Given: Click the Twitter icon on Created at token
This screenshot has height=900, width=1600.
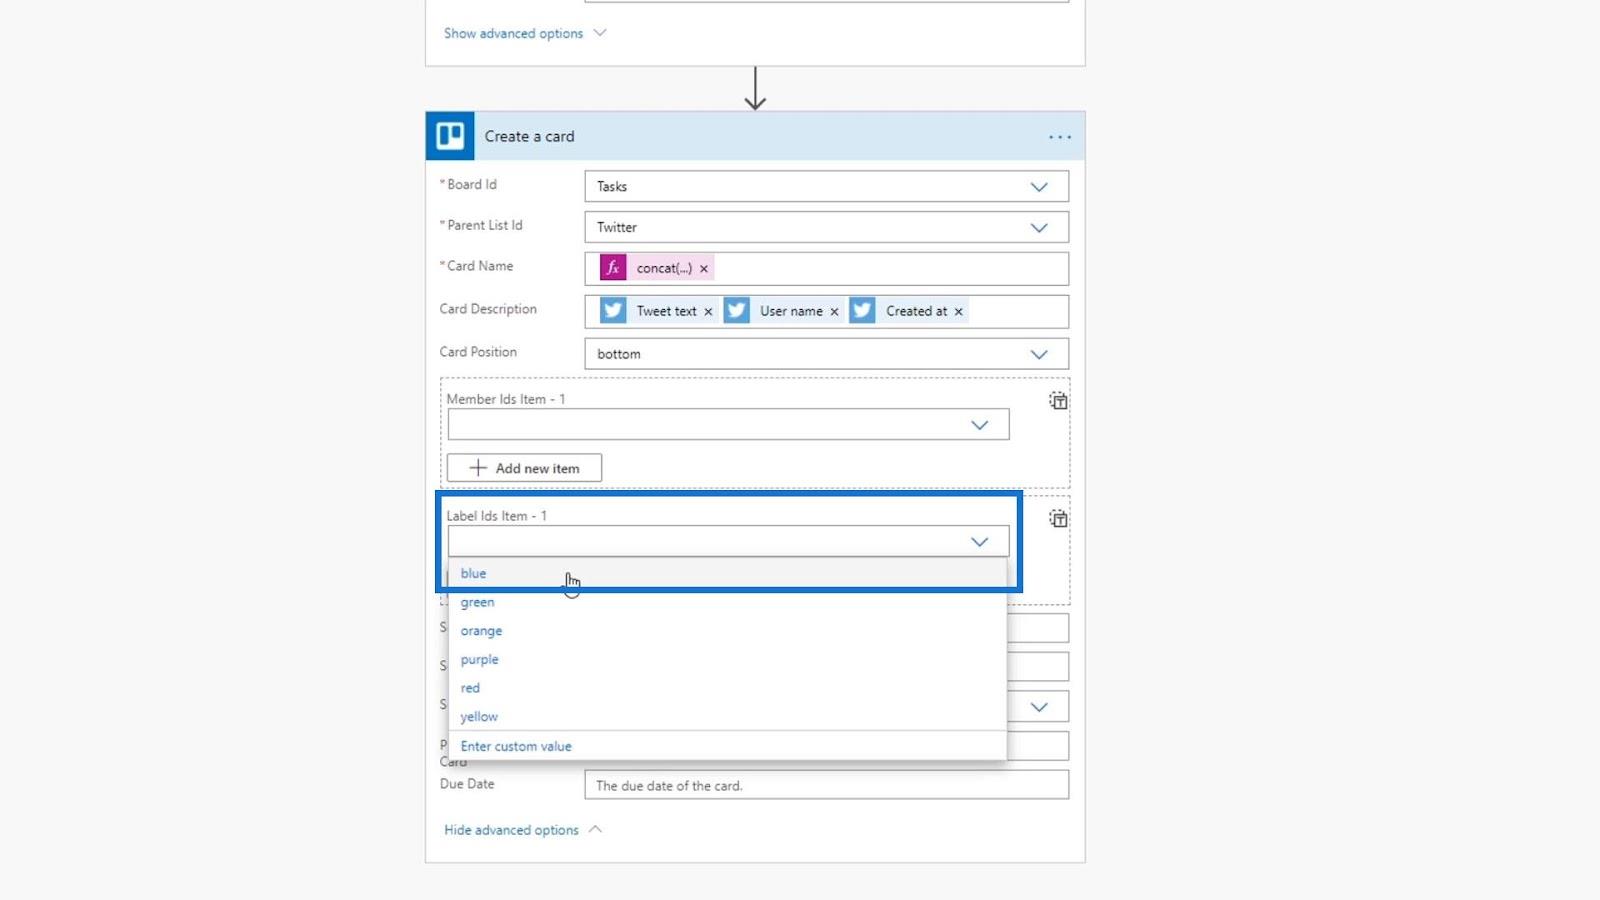Looking at the screenshot, I should click(x=862, y=311).
